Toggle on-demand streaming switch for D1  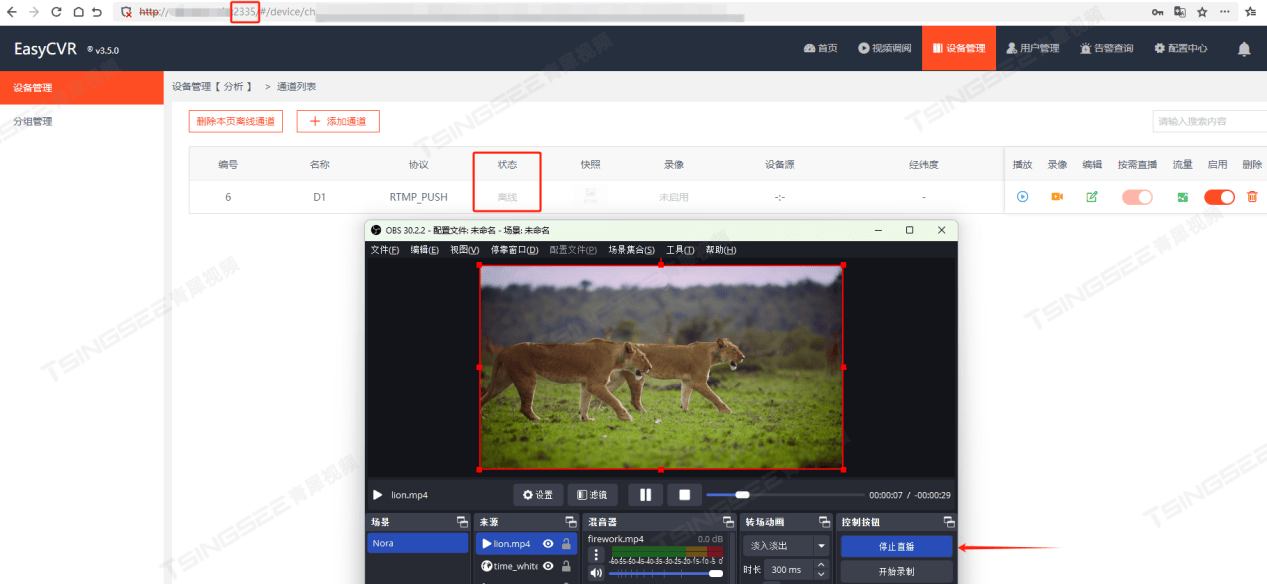(1137, 197)
